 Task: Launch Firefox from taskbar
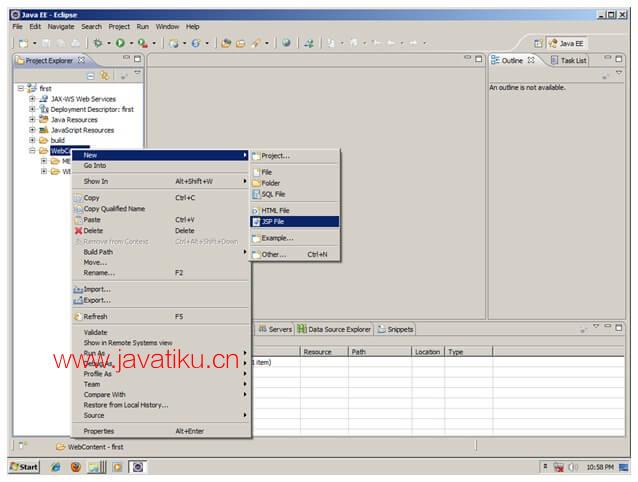(76, 467)
